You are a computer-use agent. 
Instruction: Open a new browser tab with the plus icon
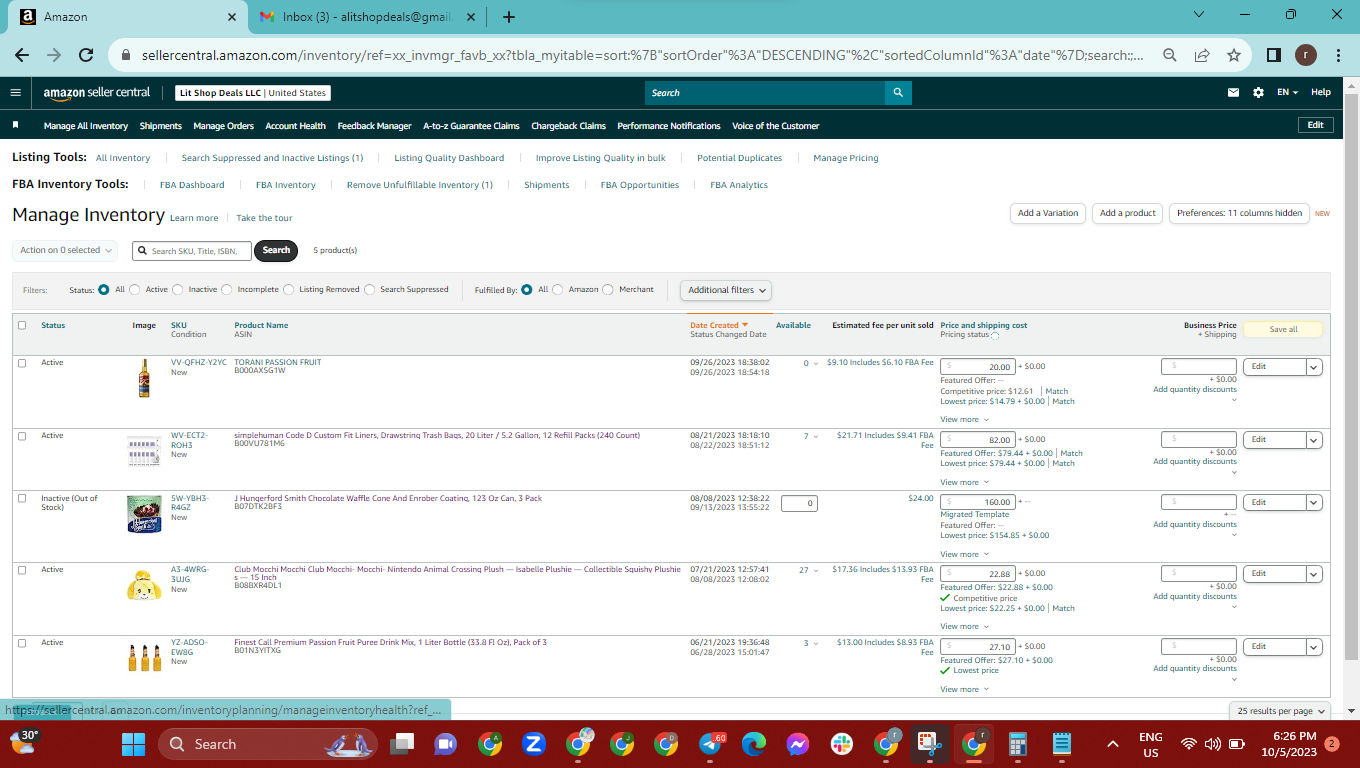coord(508,17)
